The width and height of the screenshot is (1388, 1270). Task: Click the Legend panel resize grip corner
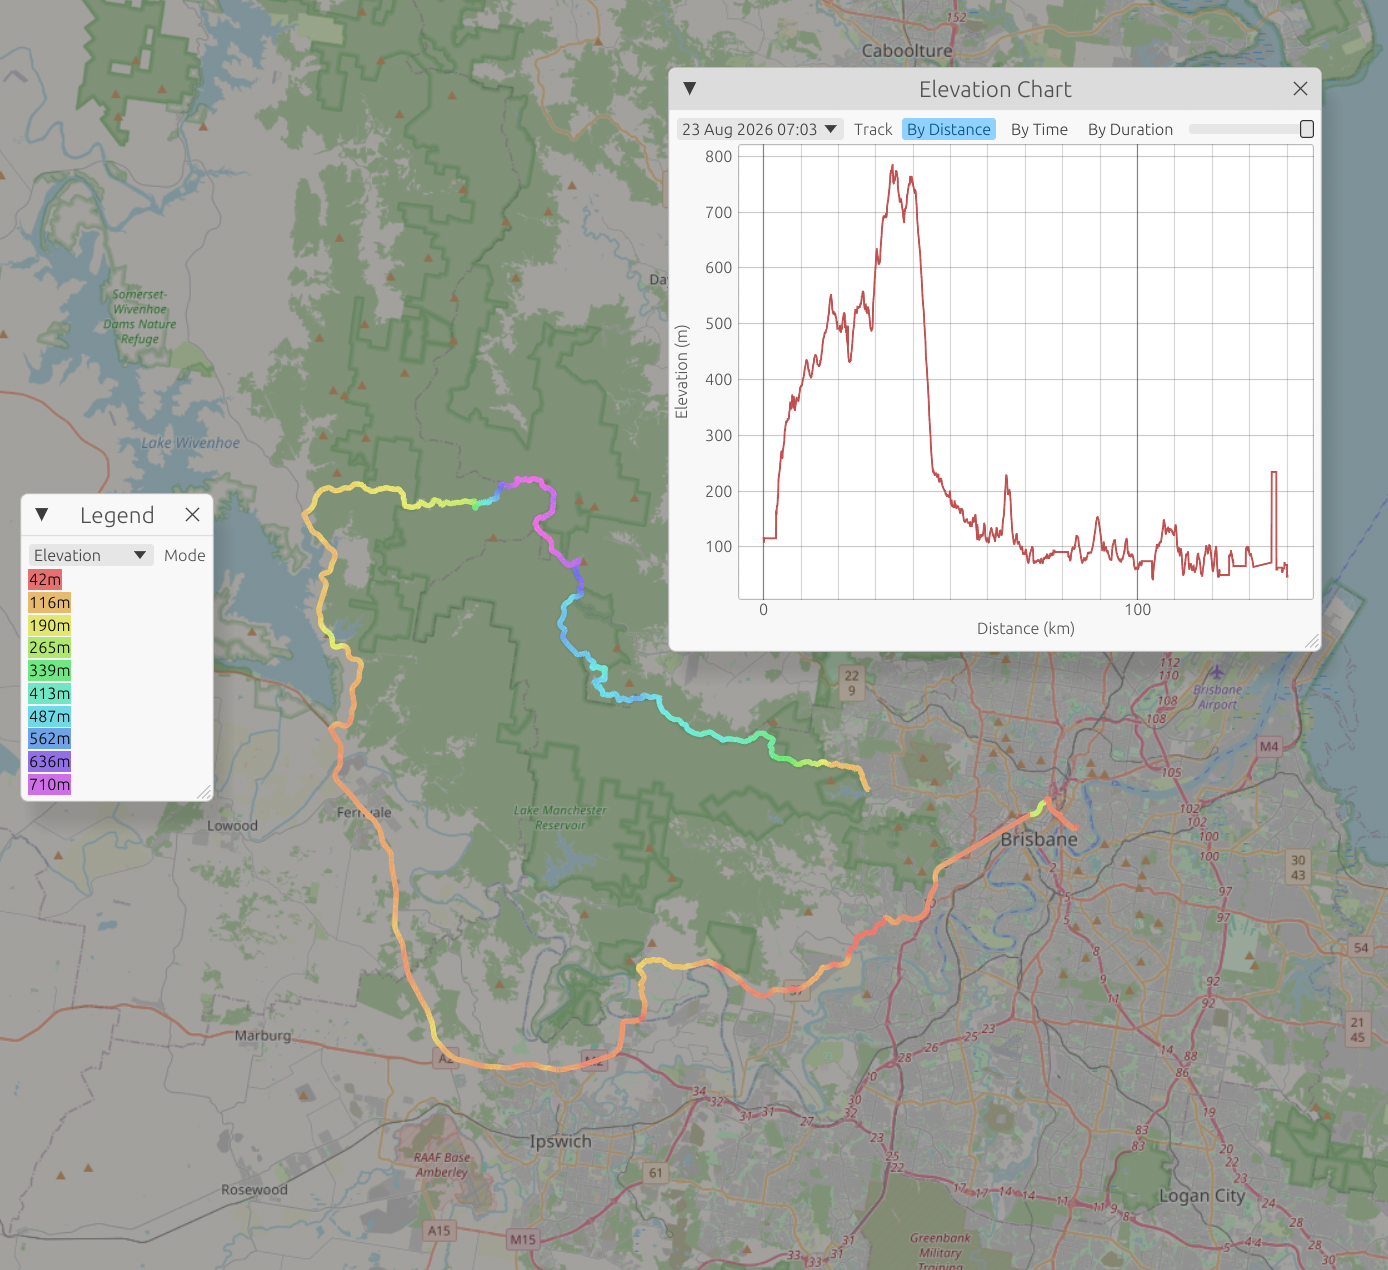pyautogui.click(x=205, y=792)
